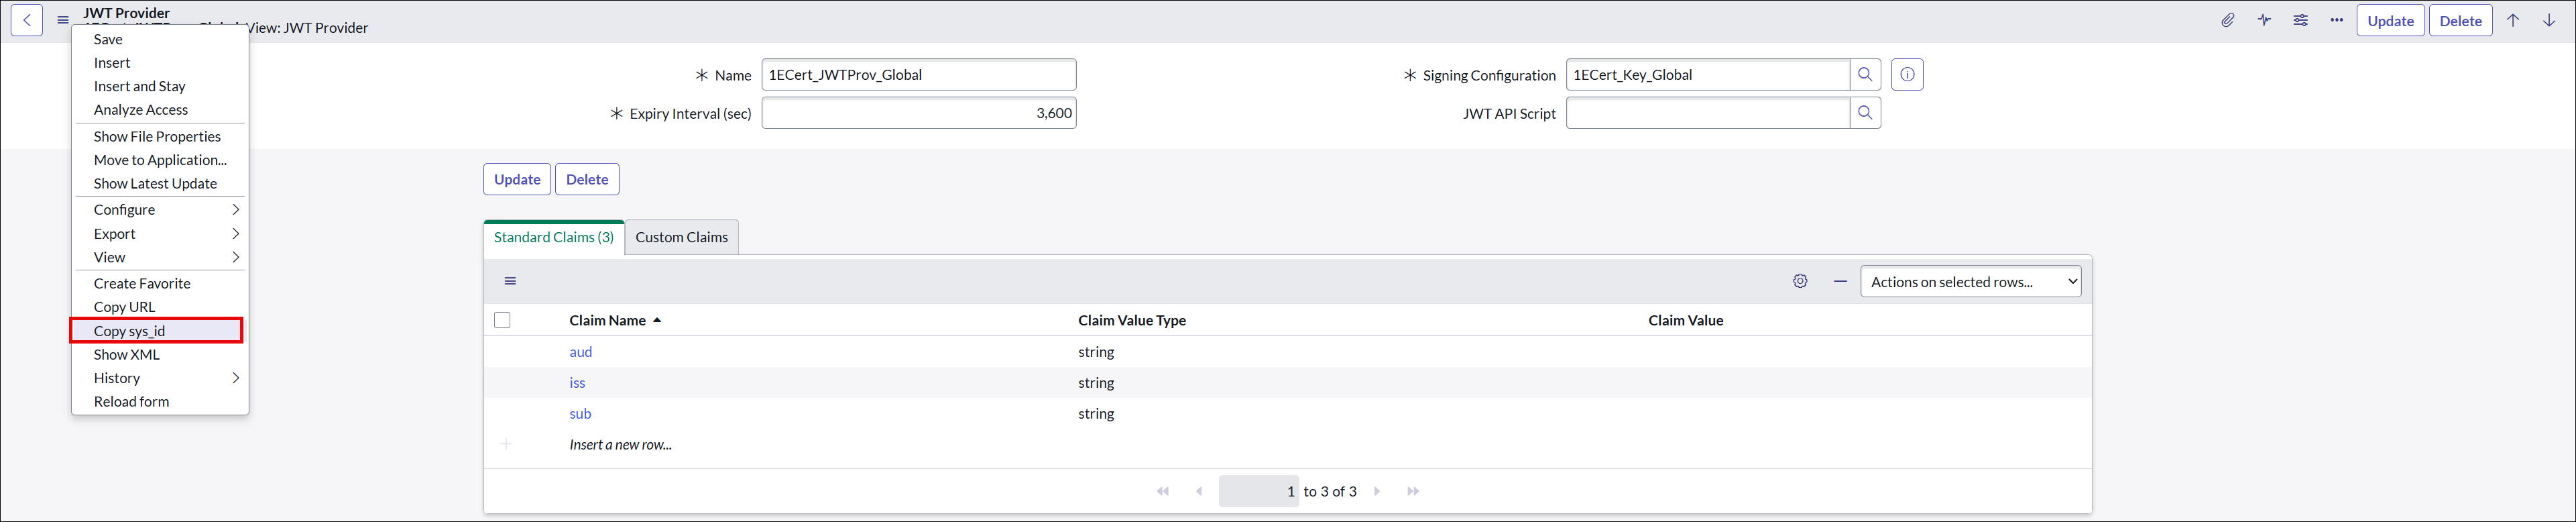Tick the select-all claims checkbox

coord(502,320)
